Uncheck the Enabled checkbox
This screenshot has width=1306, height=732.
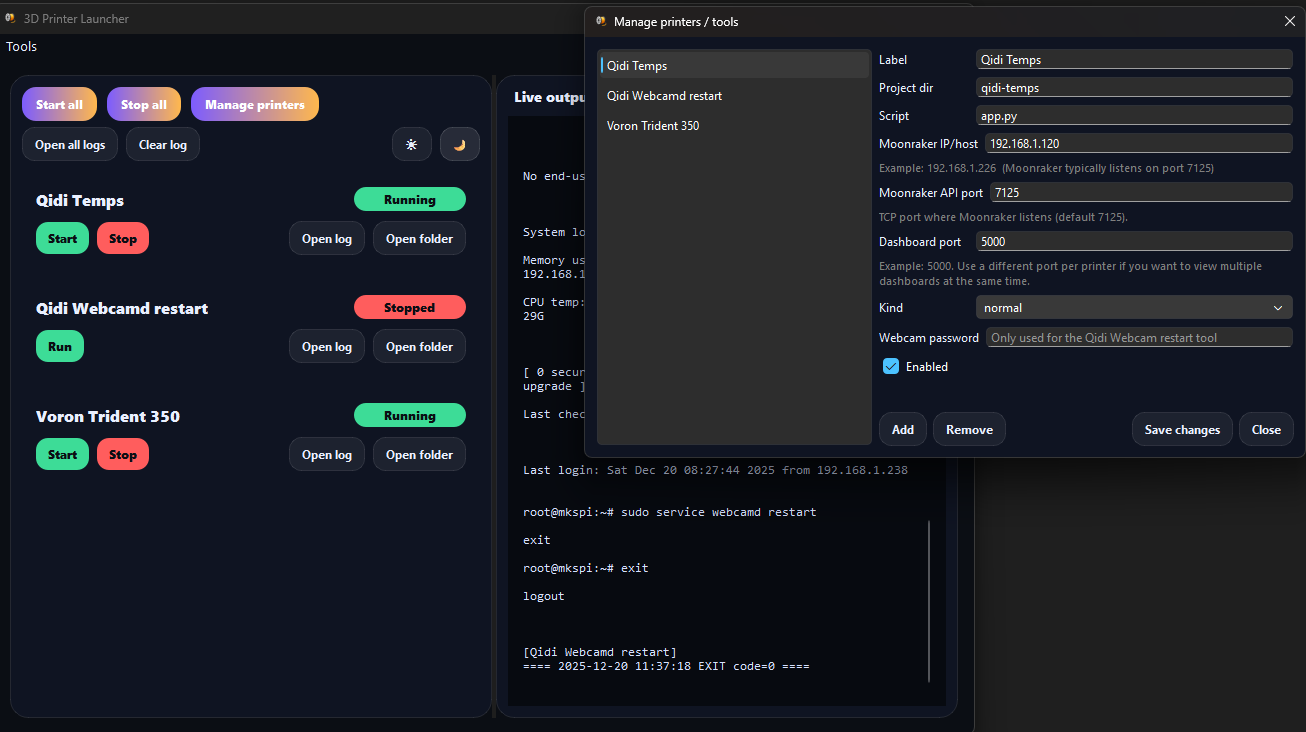tap(891, 367)
